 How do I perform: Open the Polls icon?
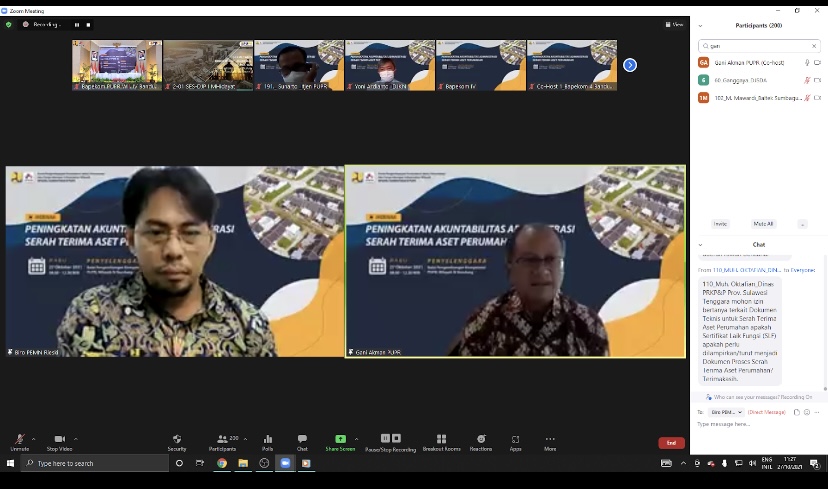point(268,442)
